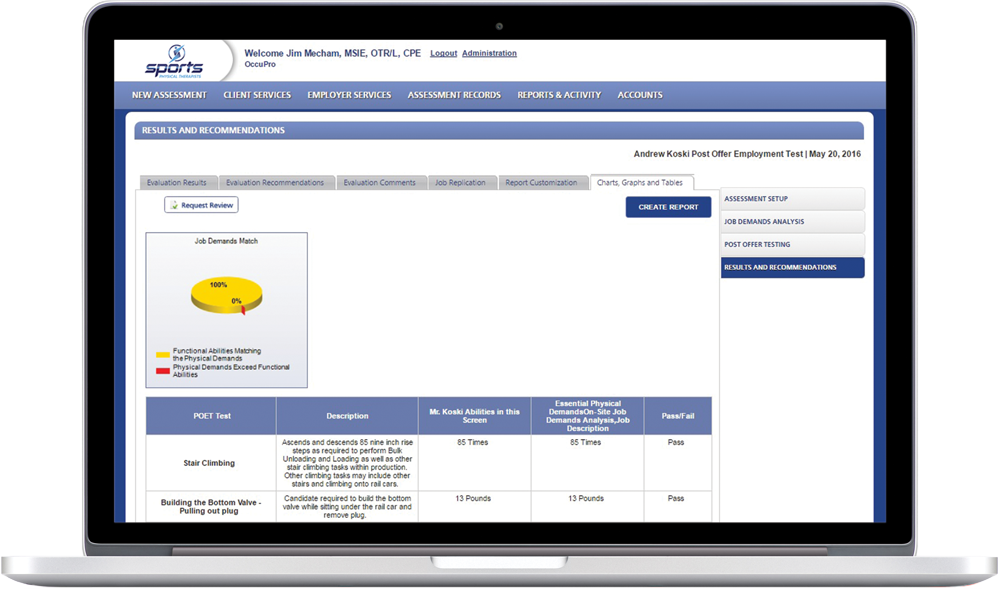The image size is (1000, 589).
Task: Click the yellow Functional Abilities legend swatch
Action: [163, 355]
